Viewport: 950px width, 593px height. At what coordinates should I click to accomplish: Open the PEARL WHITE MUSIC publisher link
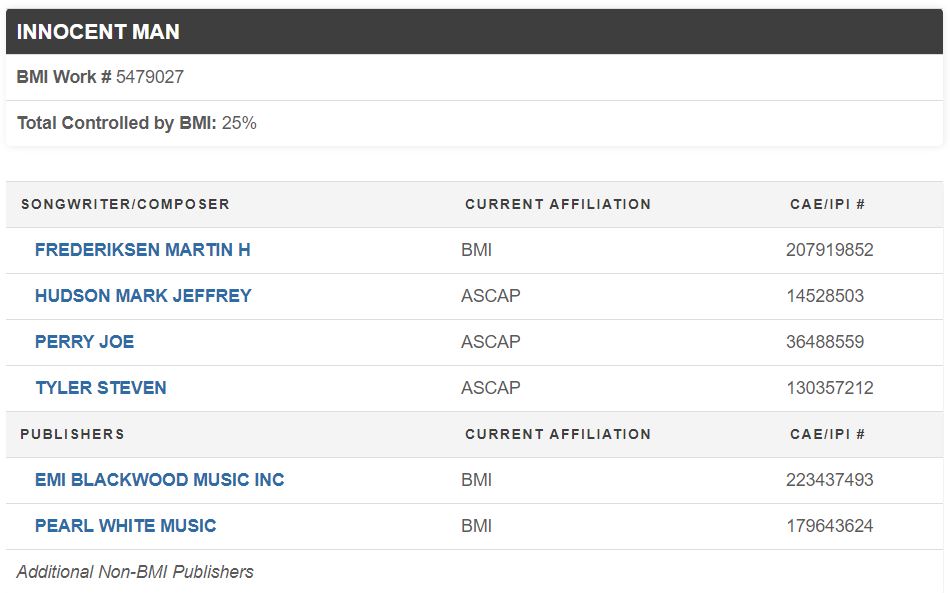tap(125, 526)
